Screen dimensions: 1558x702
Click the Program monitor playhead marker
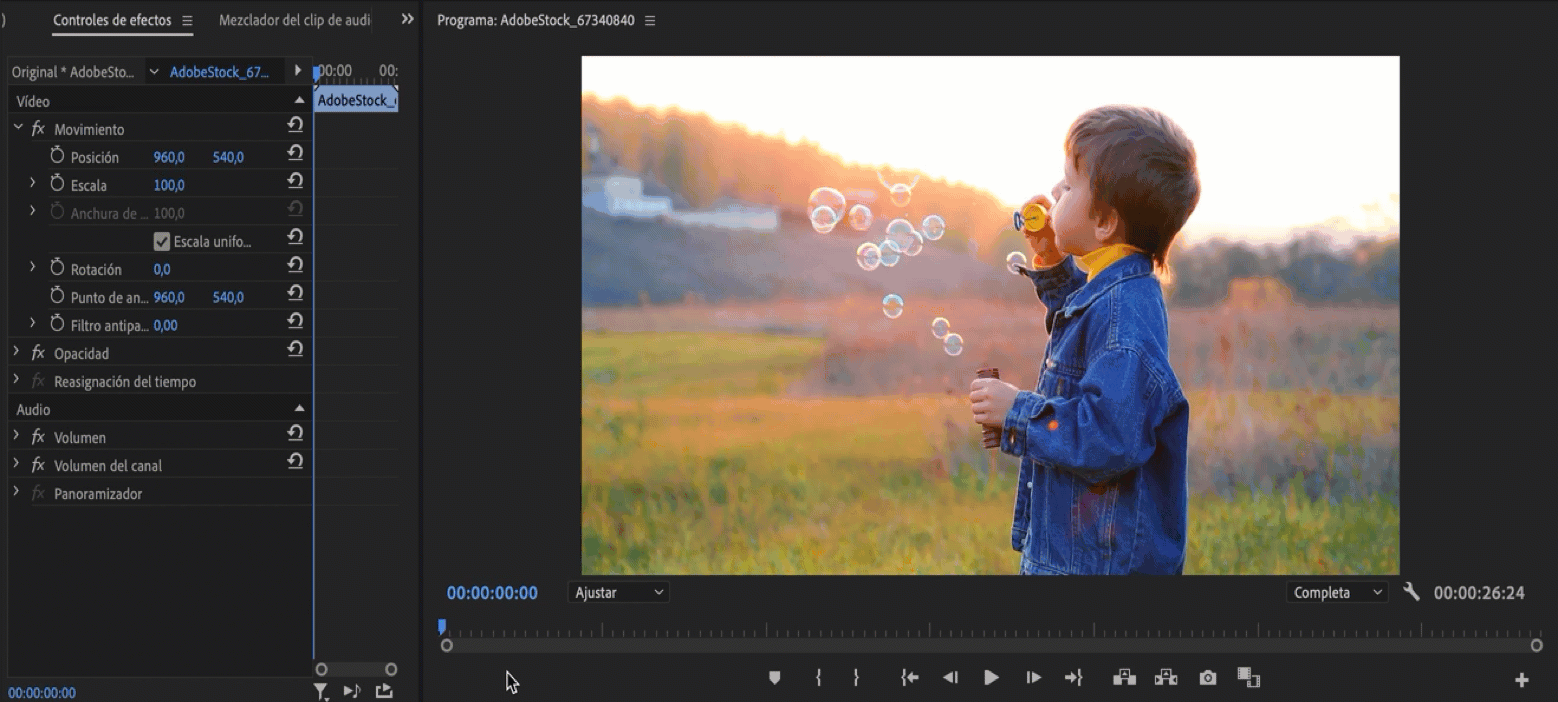click(x=442, y=627)
